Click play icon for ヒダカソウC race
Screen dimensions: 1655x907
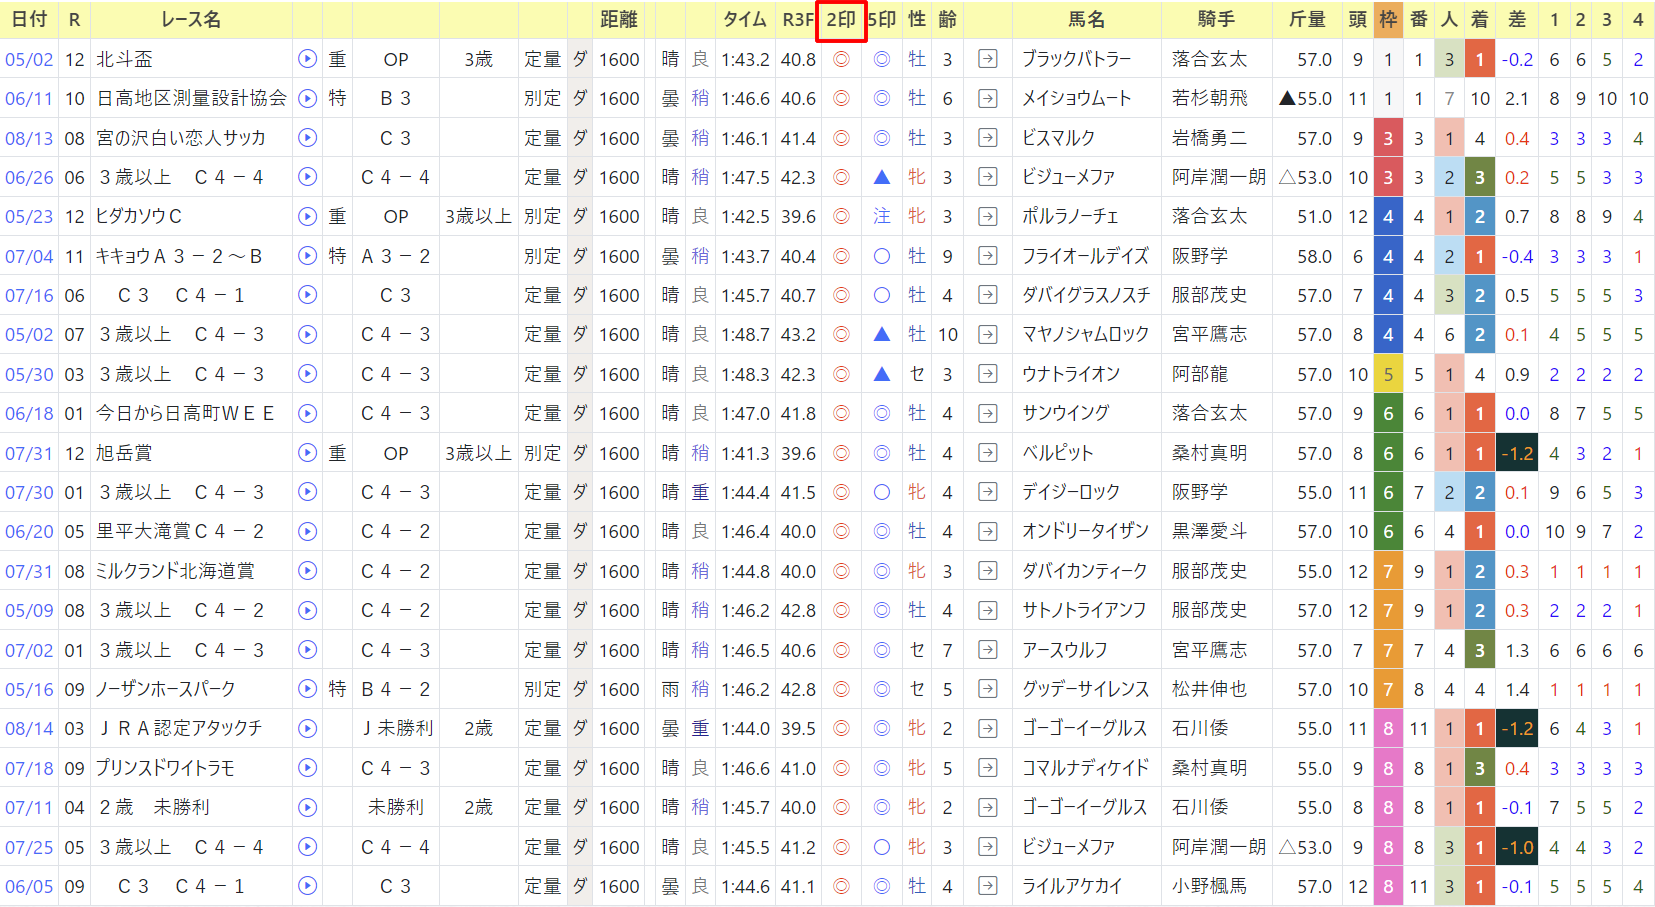pos(307,216)
